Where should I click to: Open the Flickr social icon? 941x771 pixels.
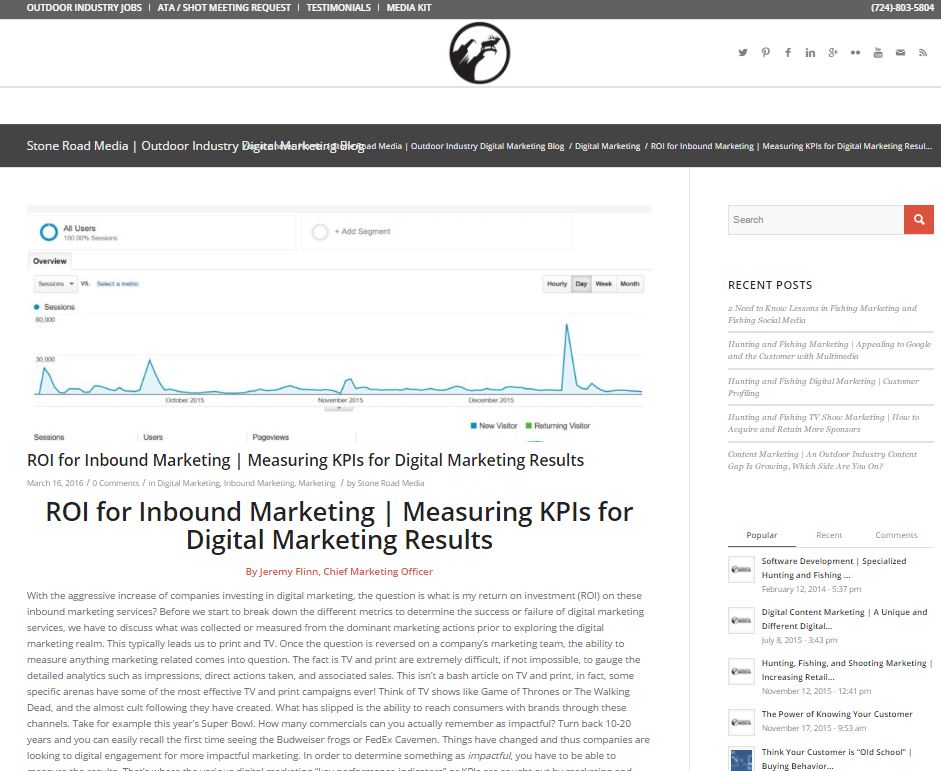point(855,53)
